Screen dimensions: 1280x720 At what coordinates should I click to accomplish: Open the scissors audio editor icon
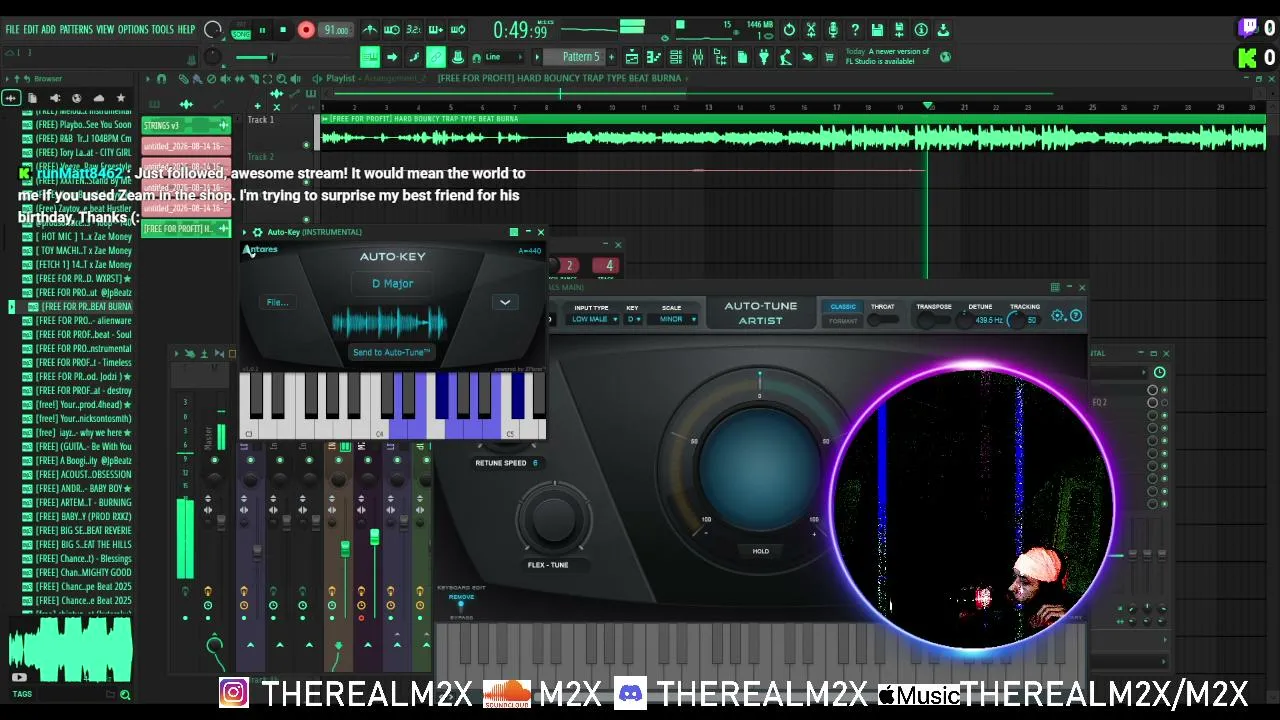tap(811, 30)
